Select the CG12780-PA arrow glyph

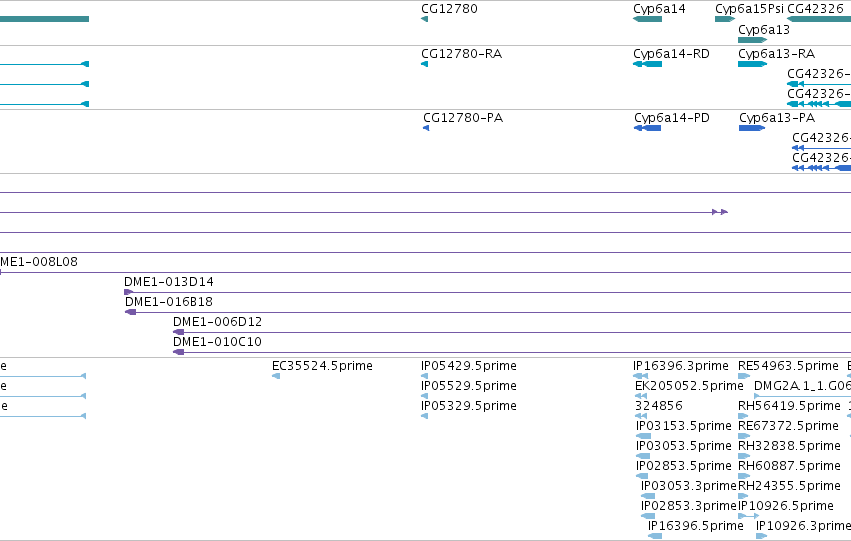point(426,128)
